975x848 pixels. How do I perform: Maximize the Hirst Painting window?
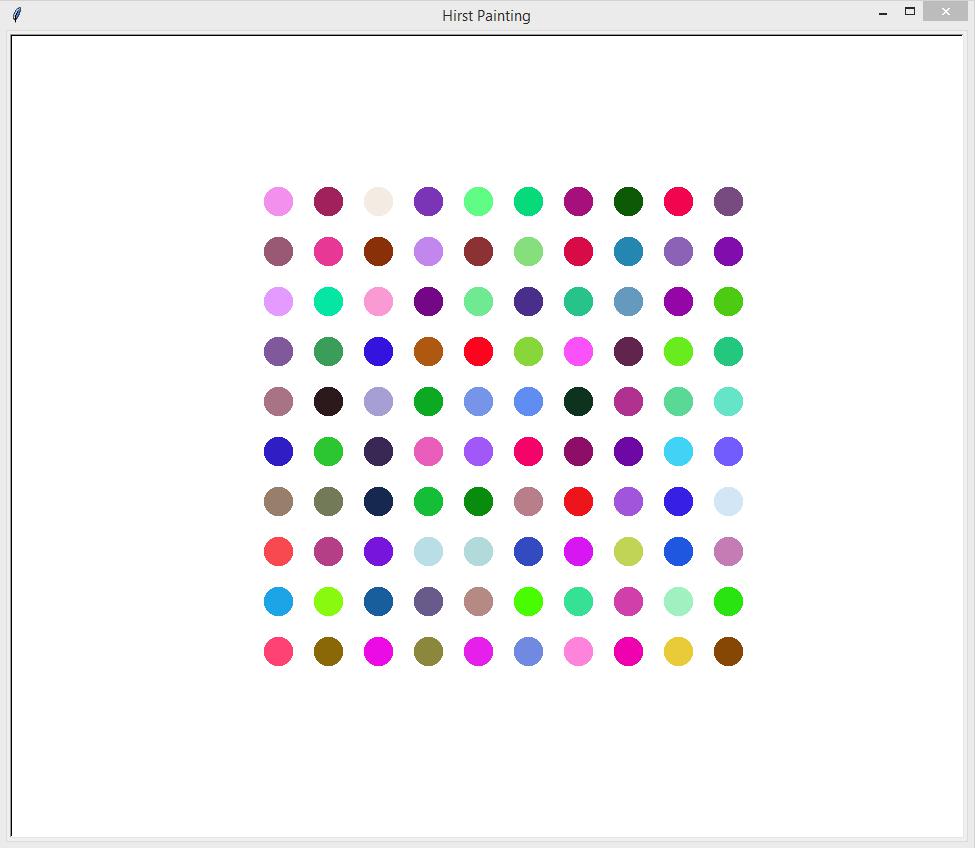point(911,11)
